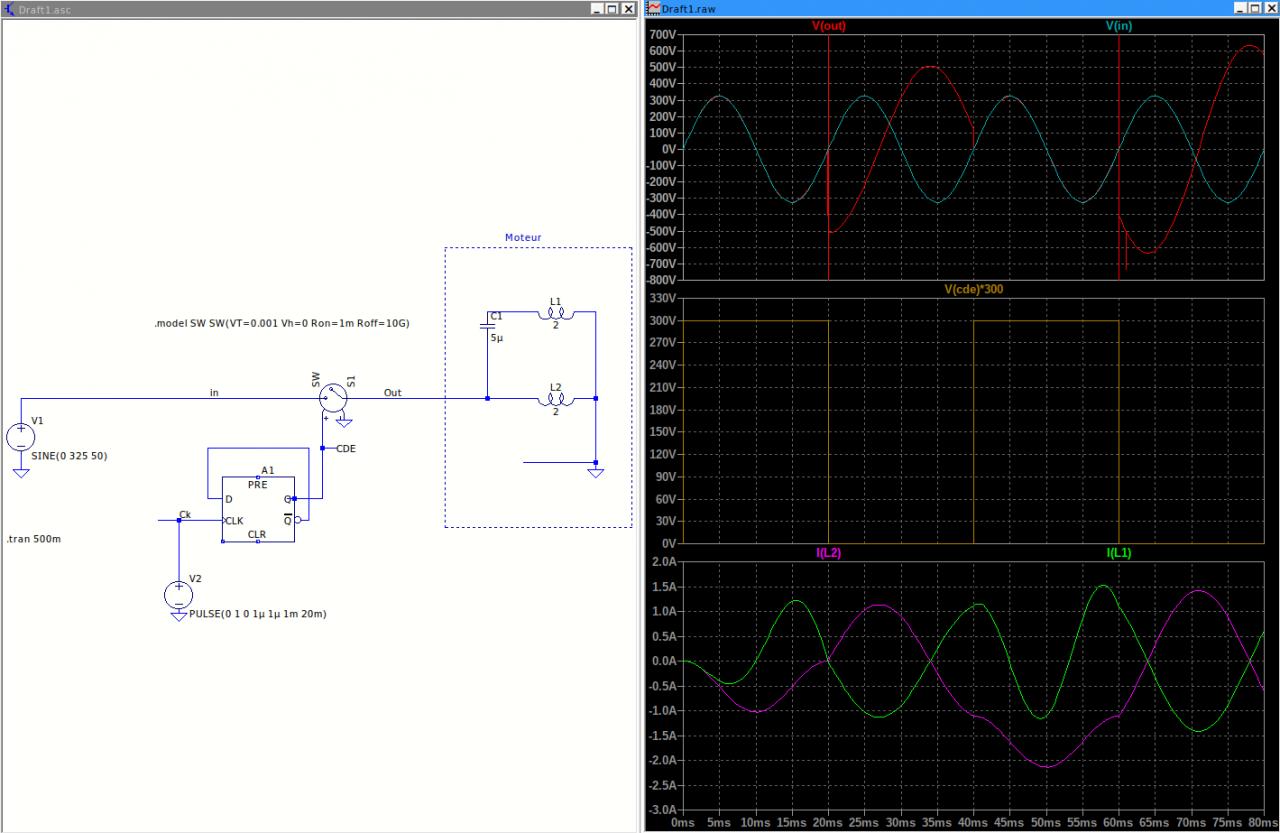
Task: Select the V2 pulse voltage source symbol
Action: [178, 595]
